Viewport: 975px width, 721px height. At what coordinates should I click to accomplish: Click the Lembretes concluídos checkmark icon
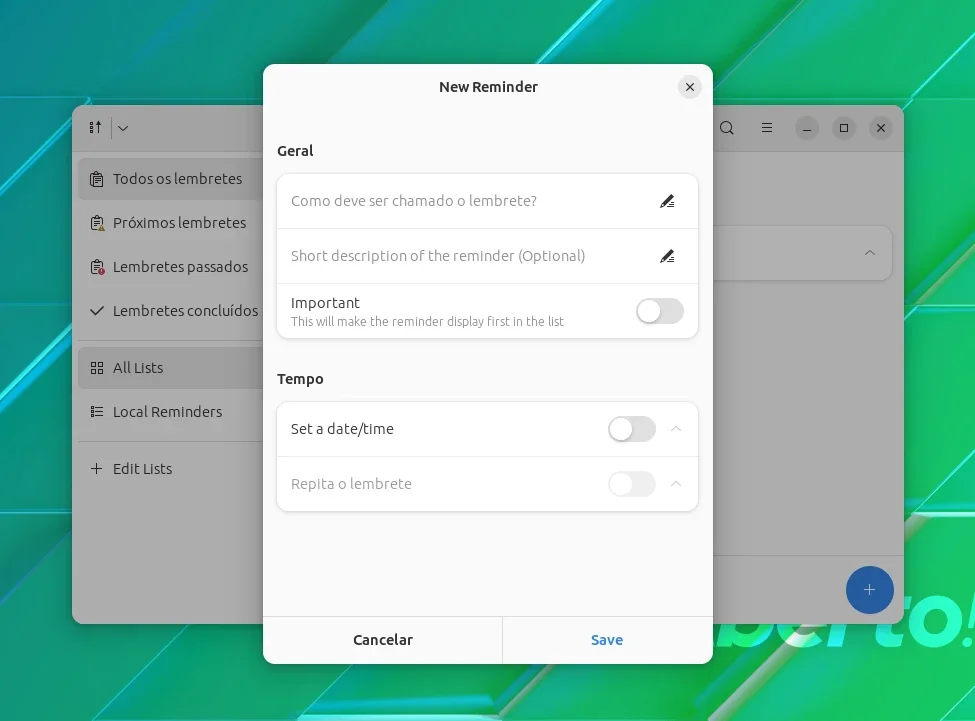97,311
